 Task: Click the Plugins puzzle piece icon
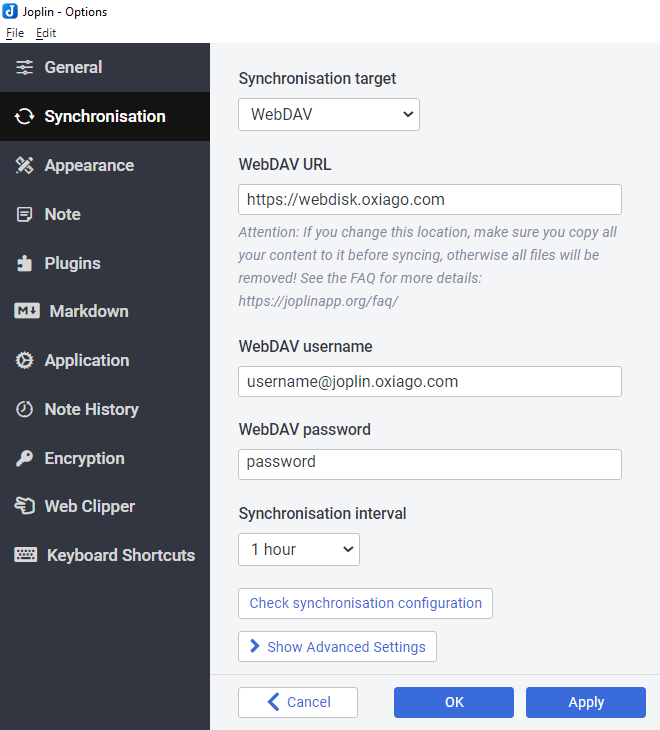tap(25, 264)
